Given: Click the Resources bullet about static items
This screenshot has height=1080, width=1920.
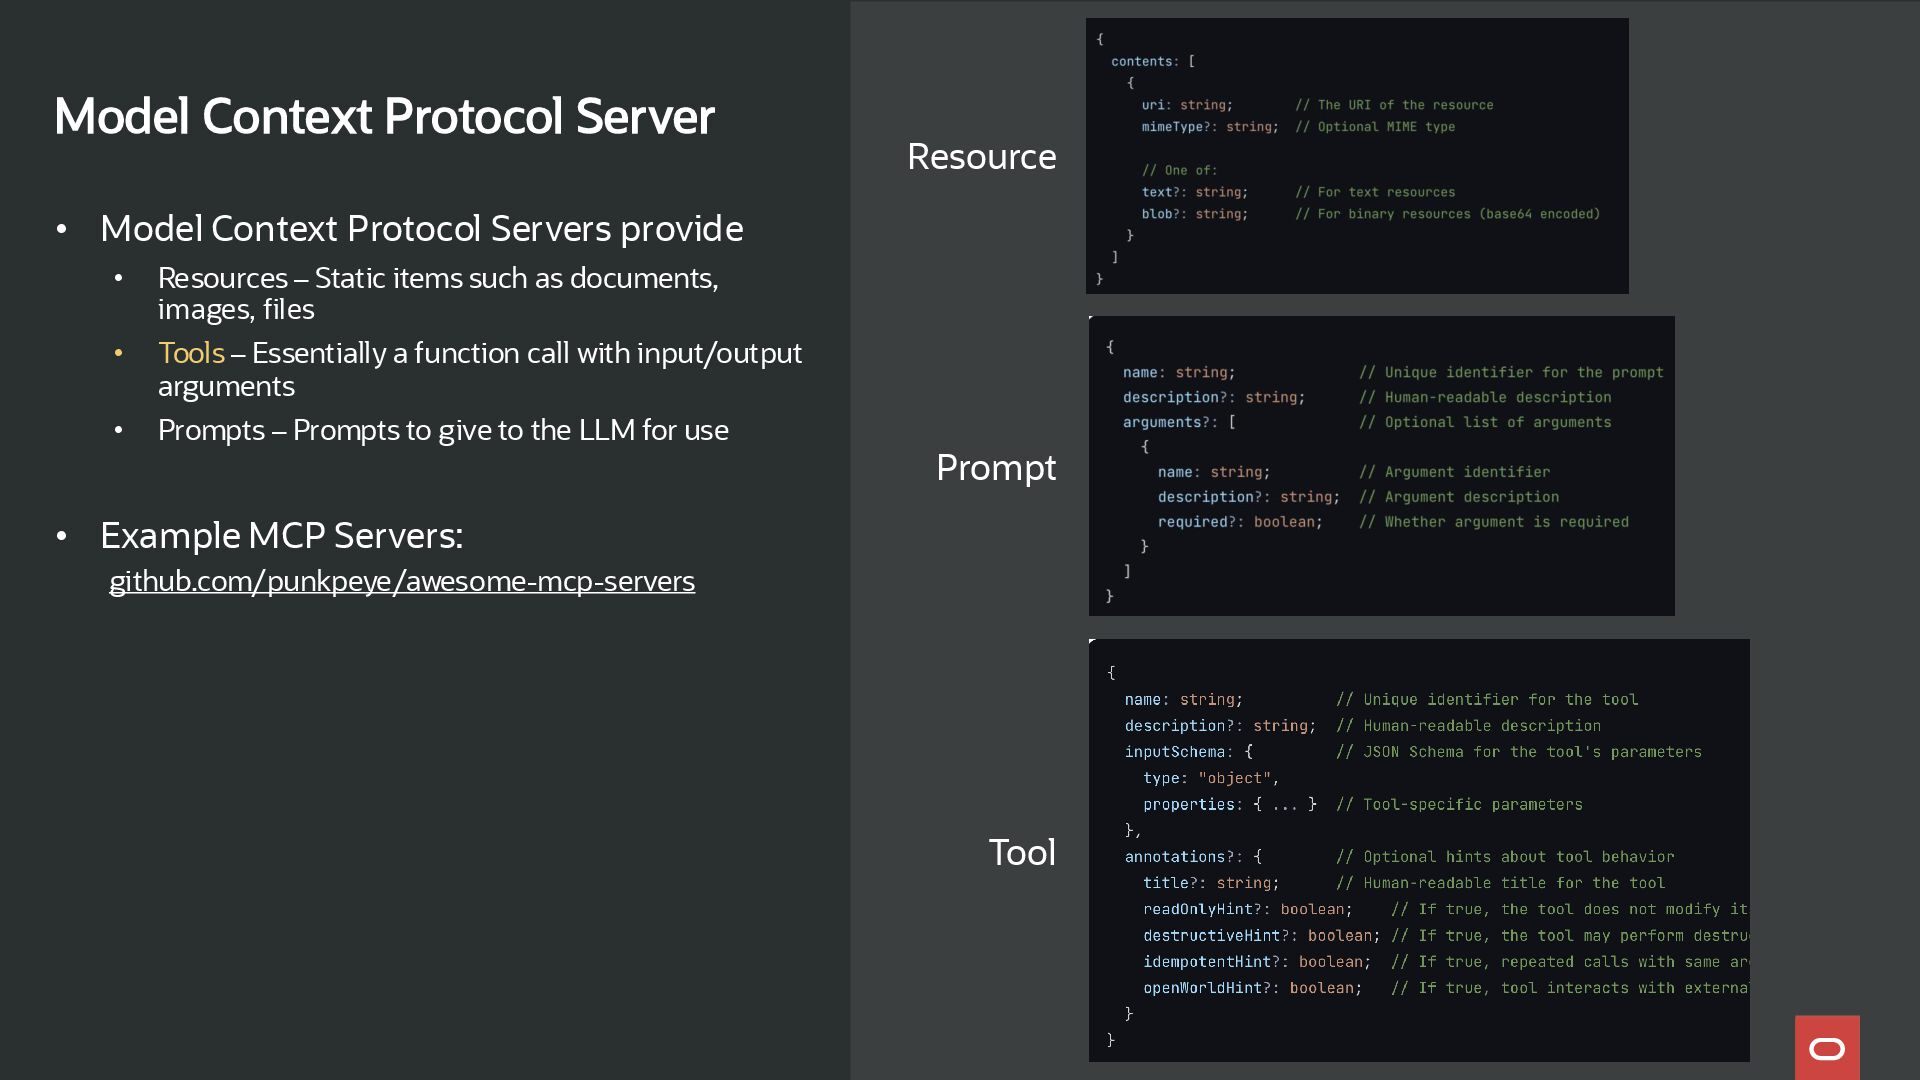Looking at the screenshot, I should pyautogui.click(x=437, y=293).
